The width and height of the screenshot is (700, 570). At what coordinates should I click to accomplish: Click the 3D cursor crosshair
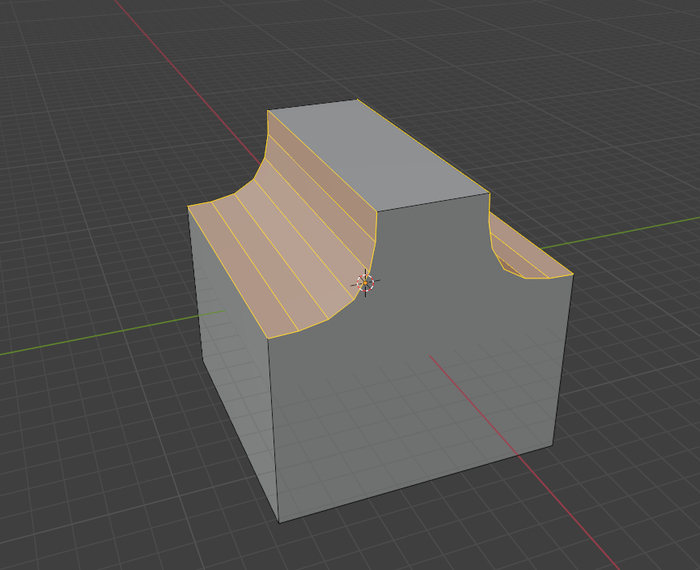point(365,284)
